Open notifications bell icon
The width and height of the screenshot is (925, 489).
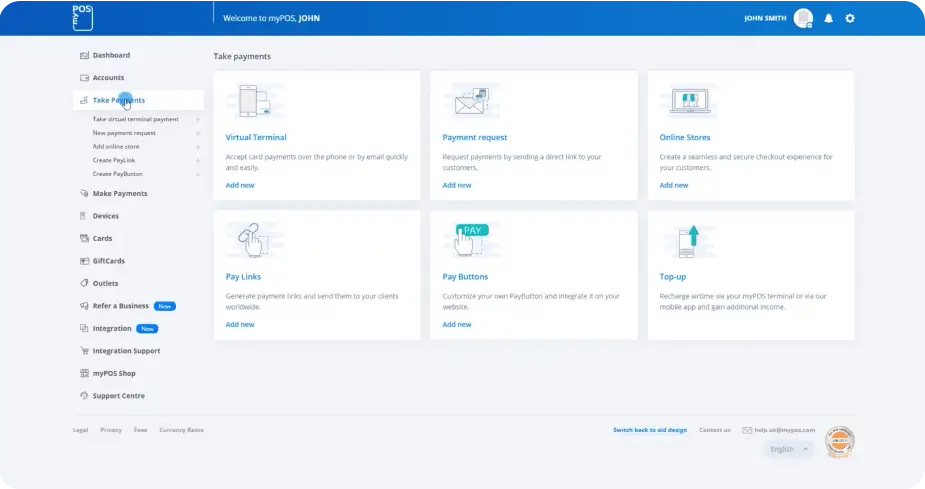pyautogui.click(x=828, y=18)
